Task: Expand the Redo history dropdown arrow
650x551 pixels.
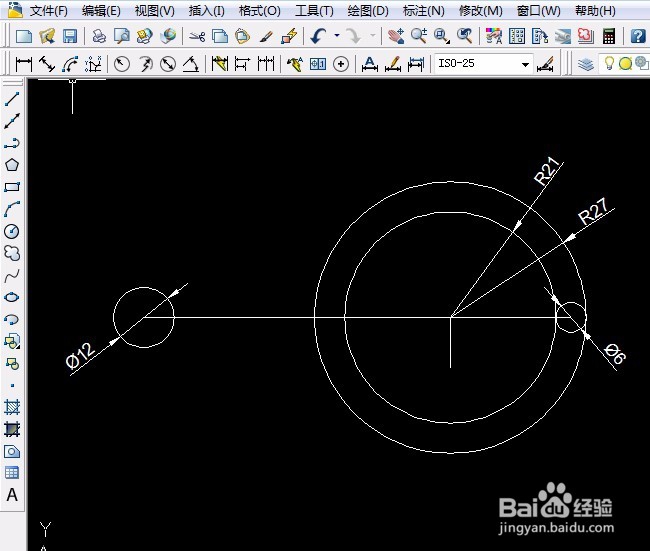Action: point(372,36)
